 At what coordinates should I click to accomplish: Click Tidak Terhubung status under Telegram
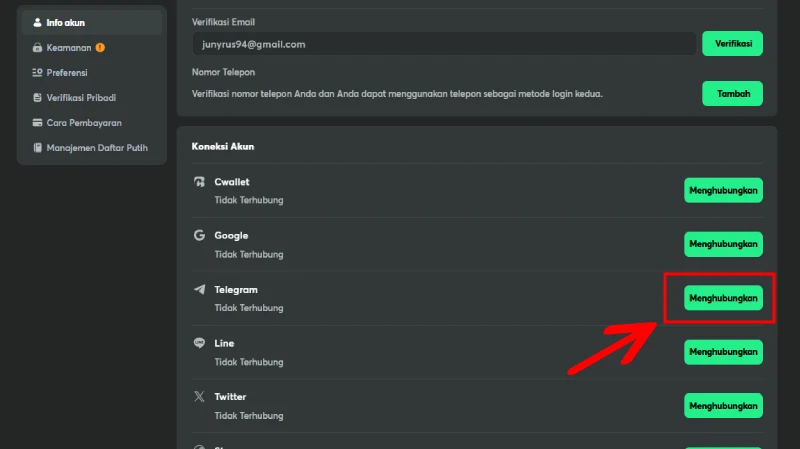pyautogui.click(x=249, y=308)
